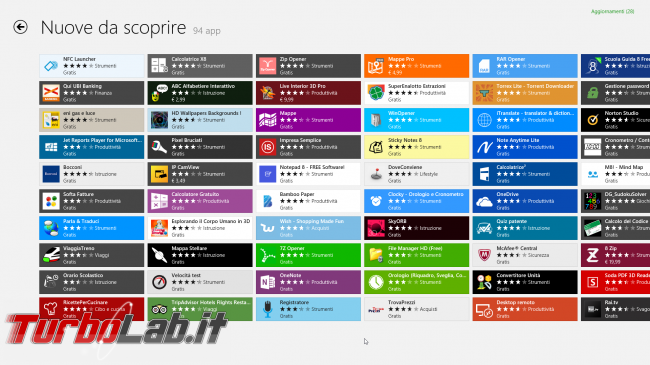Image resolution: width=650 pixels, height=365 pixels.
Task: Click the Jet Reports Player title
Action: coord(102,140)
